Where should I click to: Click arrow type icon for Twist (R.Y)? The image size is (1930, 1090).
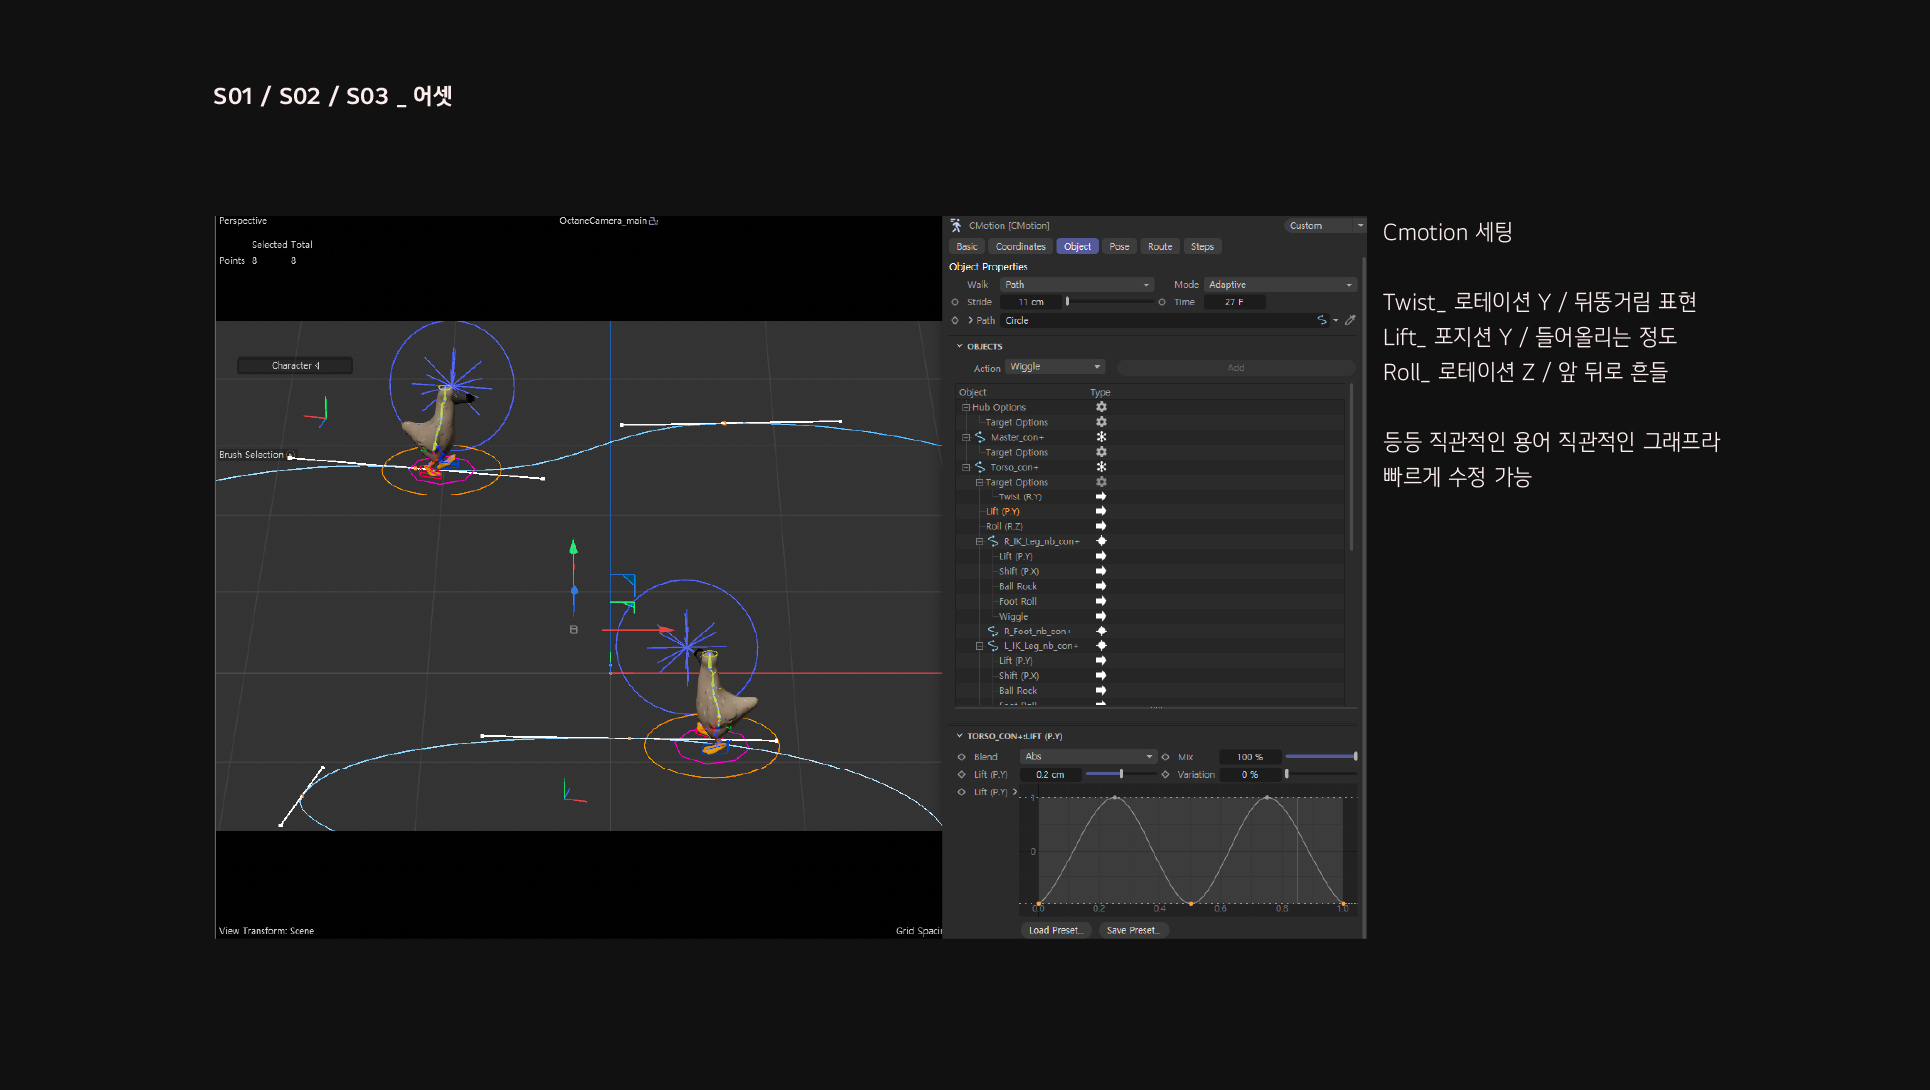click(1101, 497)
